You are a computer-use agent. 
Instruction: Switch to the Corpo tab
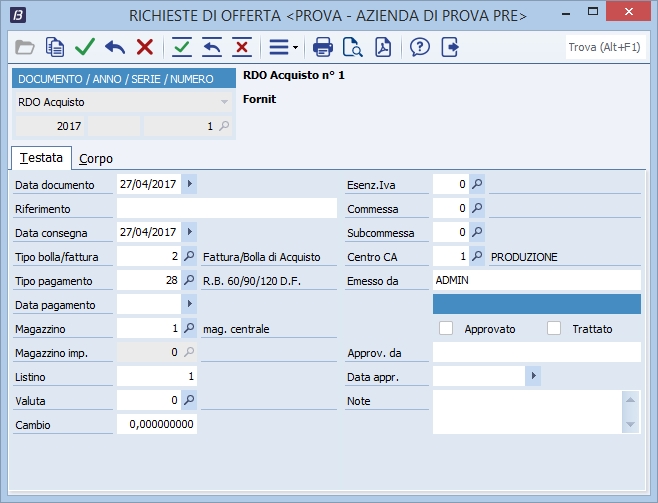[x=96, y=158]
